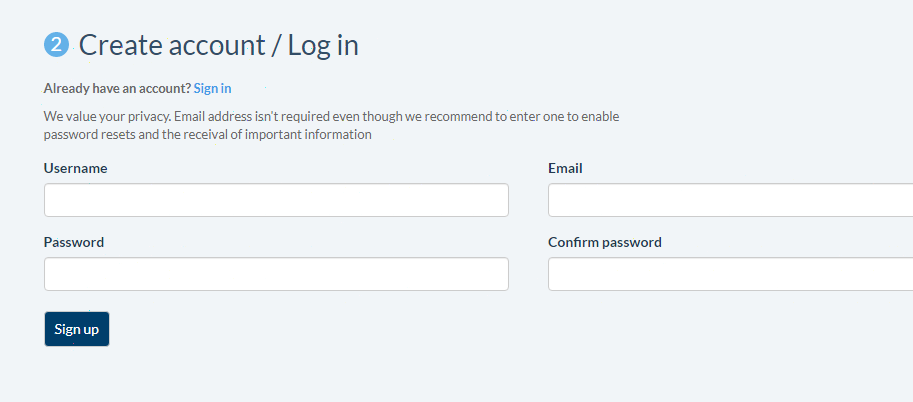The image size is (913, 402).
Task: Click the 'We value your privacy' sentence
Action: [107, 116]
